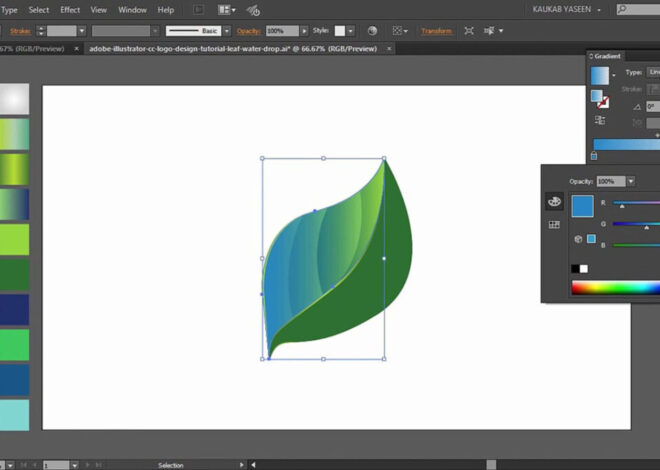The width and height of the screenshot is (660, 470).
Task: Open the color popup Opacity dropdown
Action: coord(631,181)
